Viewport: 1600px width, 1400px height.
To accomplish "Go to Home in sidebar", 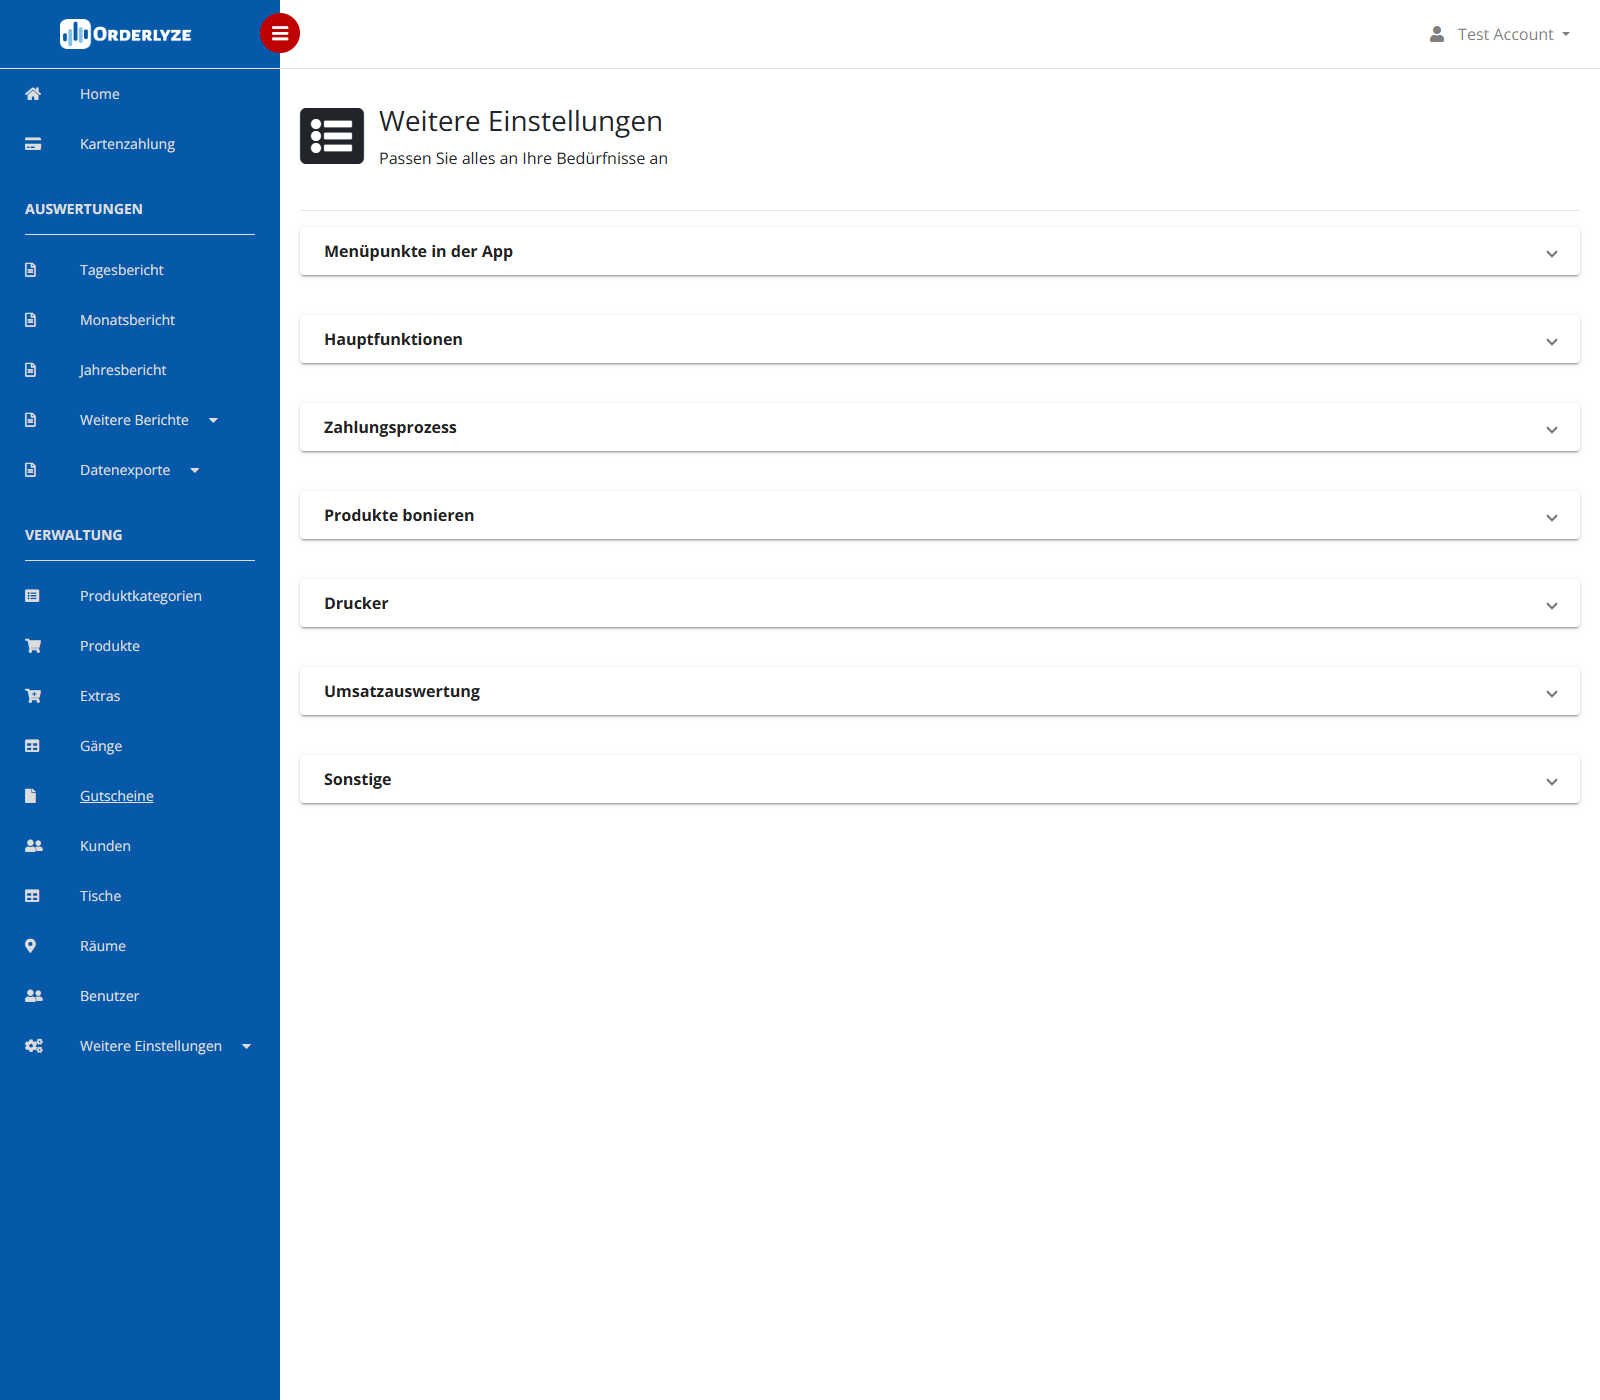I will (x=100, y=94).
